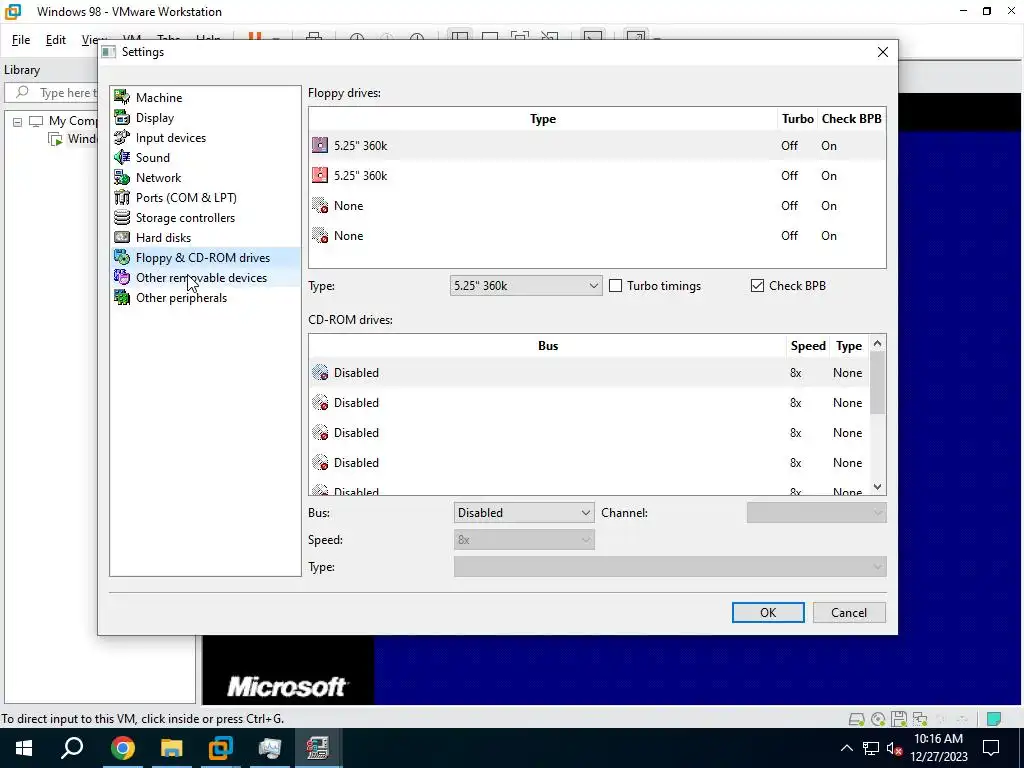The width and height of the screenshot is (1024, 768).
Task: Enable the Turbo timings checkbox
Action: [x=615, y=286]
